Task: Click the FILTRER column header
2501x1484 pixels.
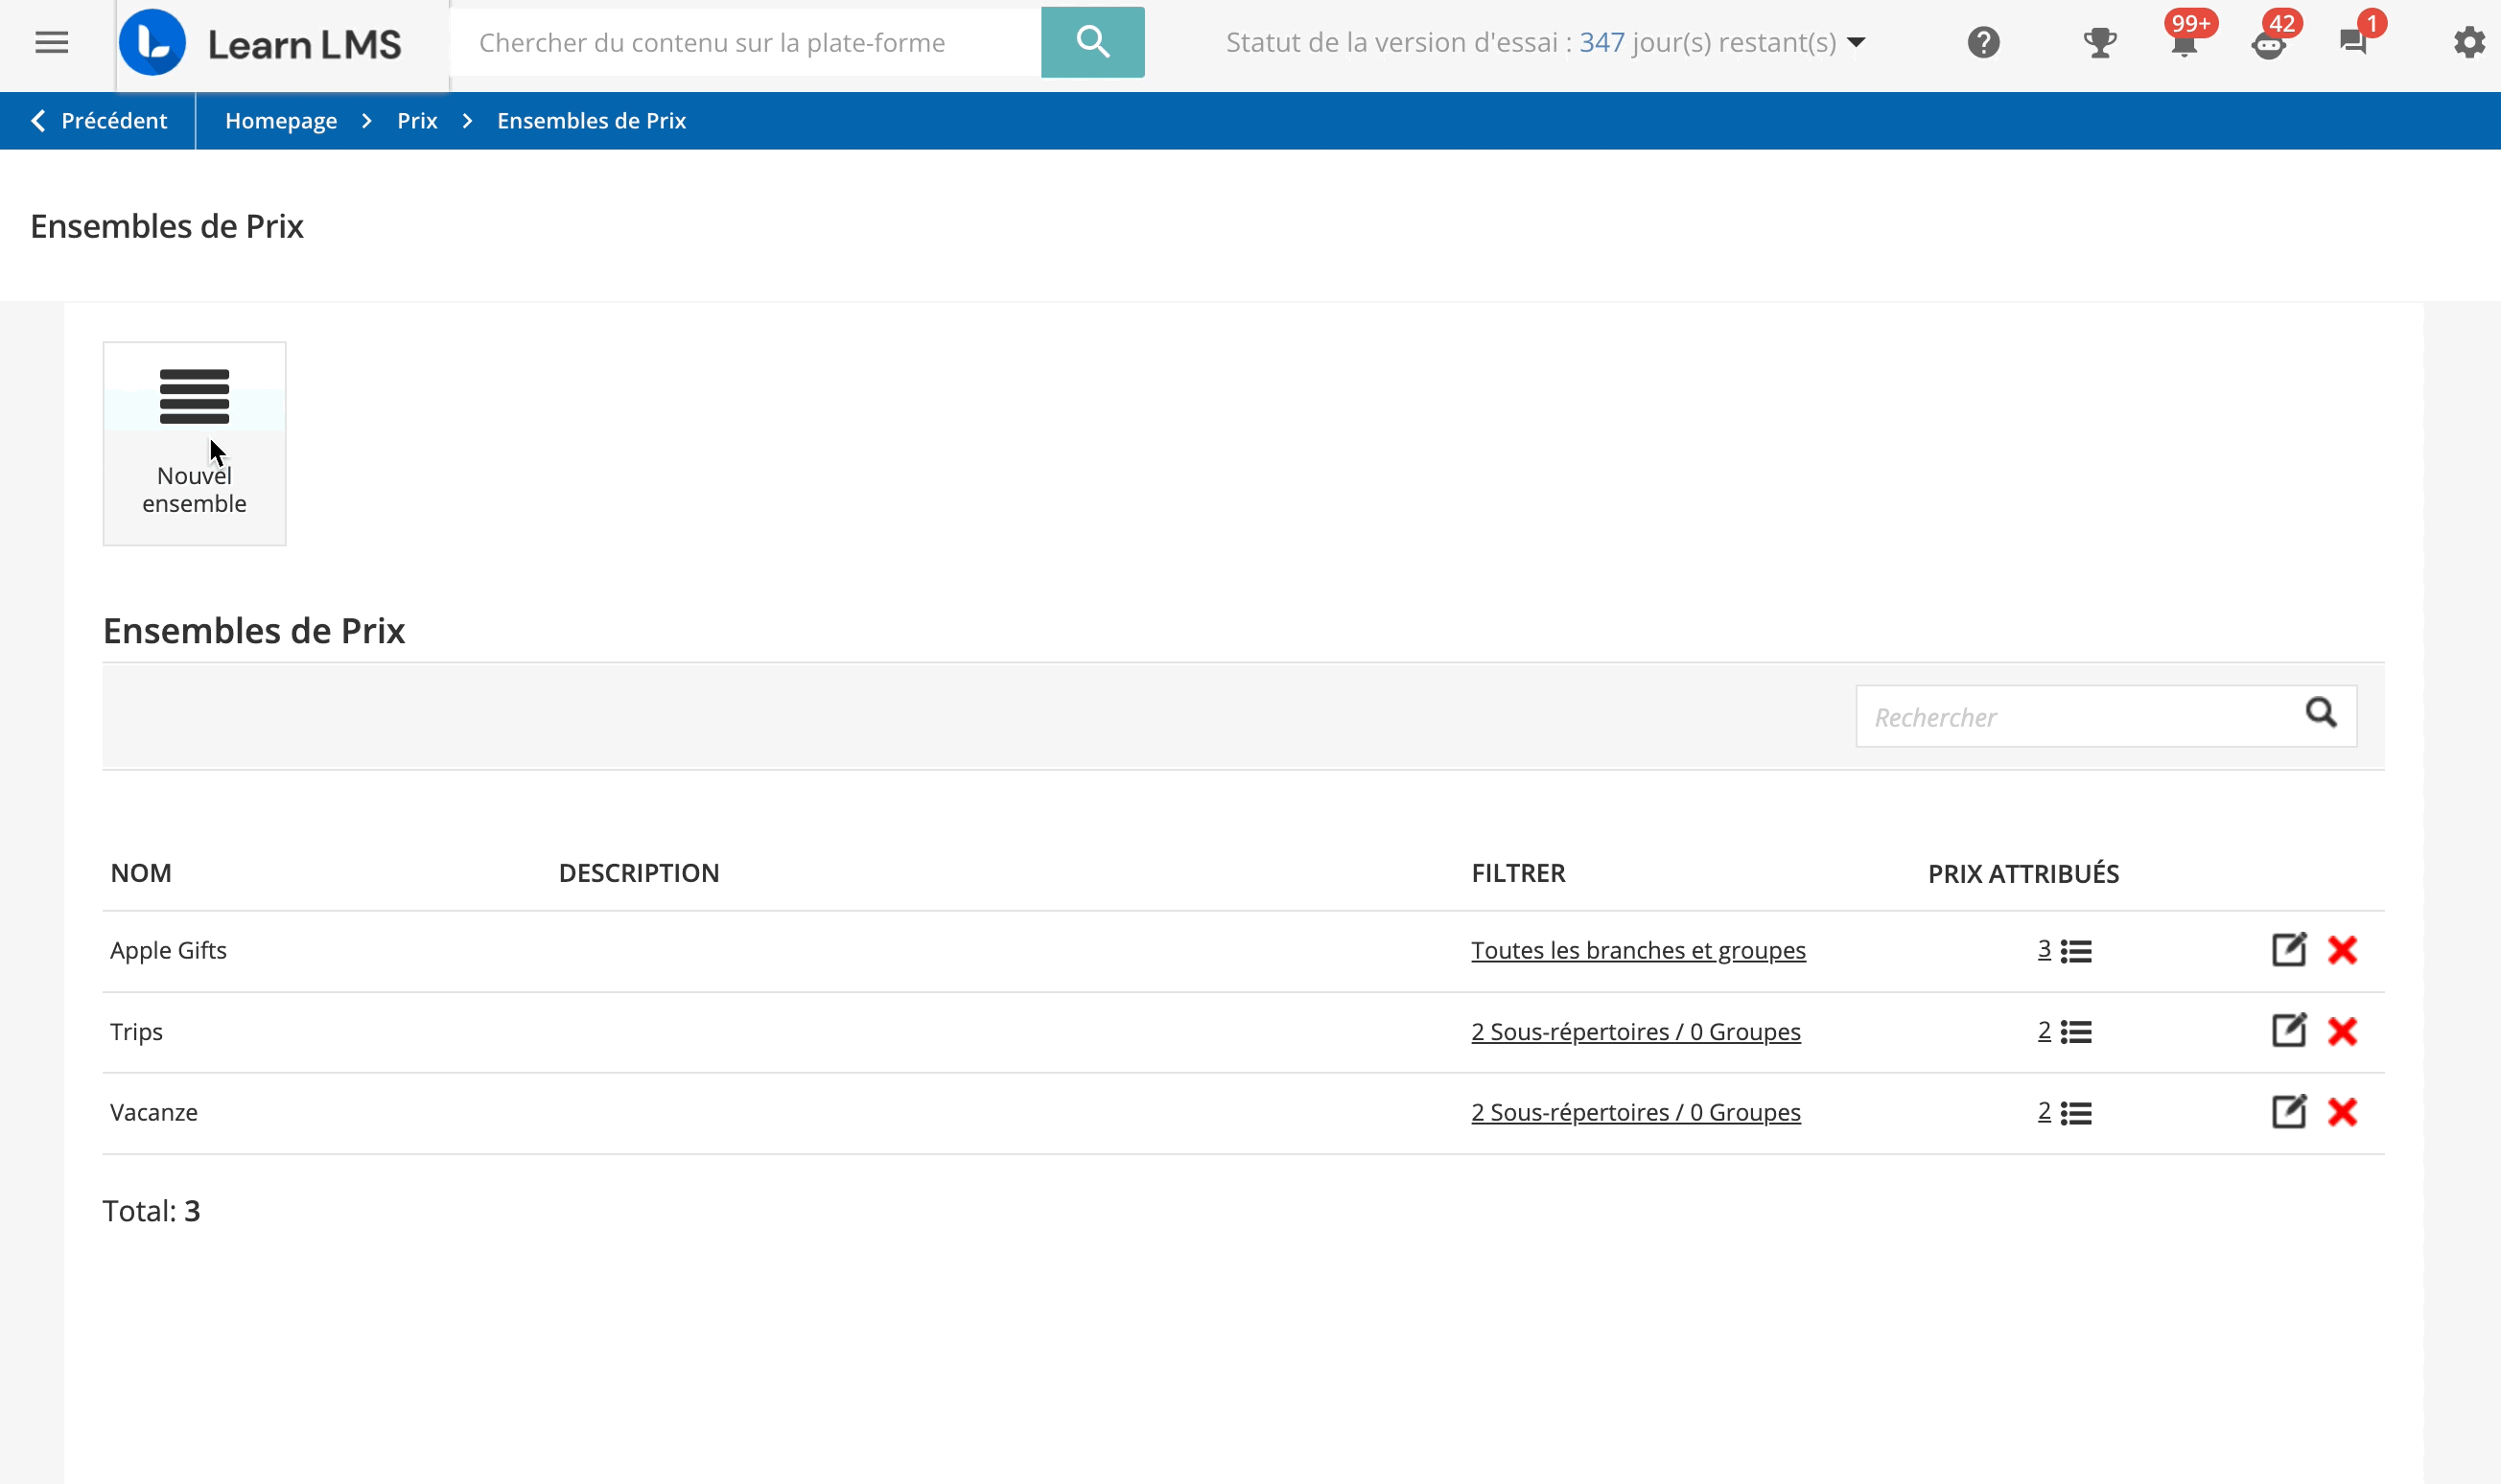Action: click(1518, 873)
